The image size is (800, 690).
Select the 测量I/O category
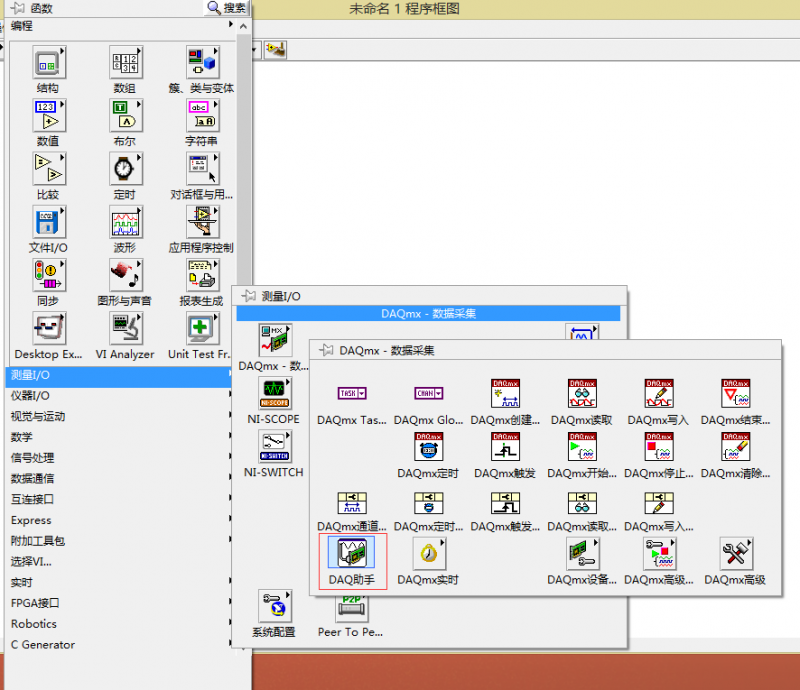[x=119, y=375]
